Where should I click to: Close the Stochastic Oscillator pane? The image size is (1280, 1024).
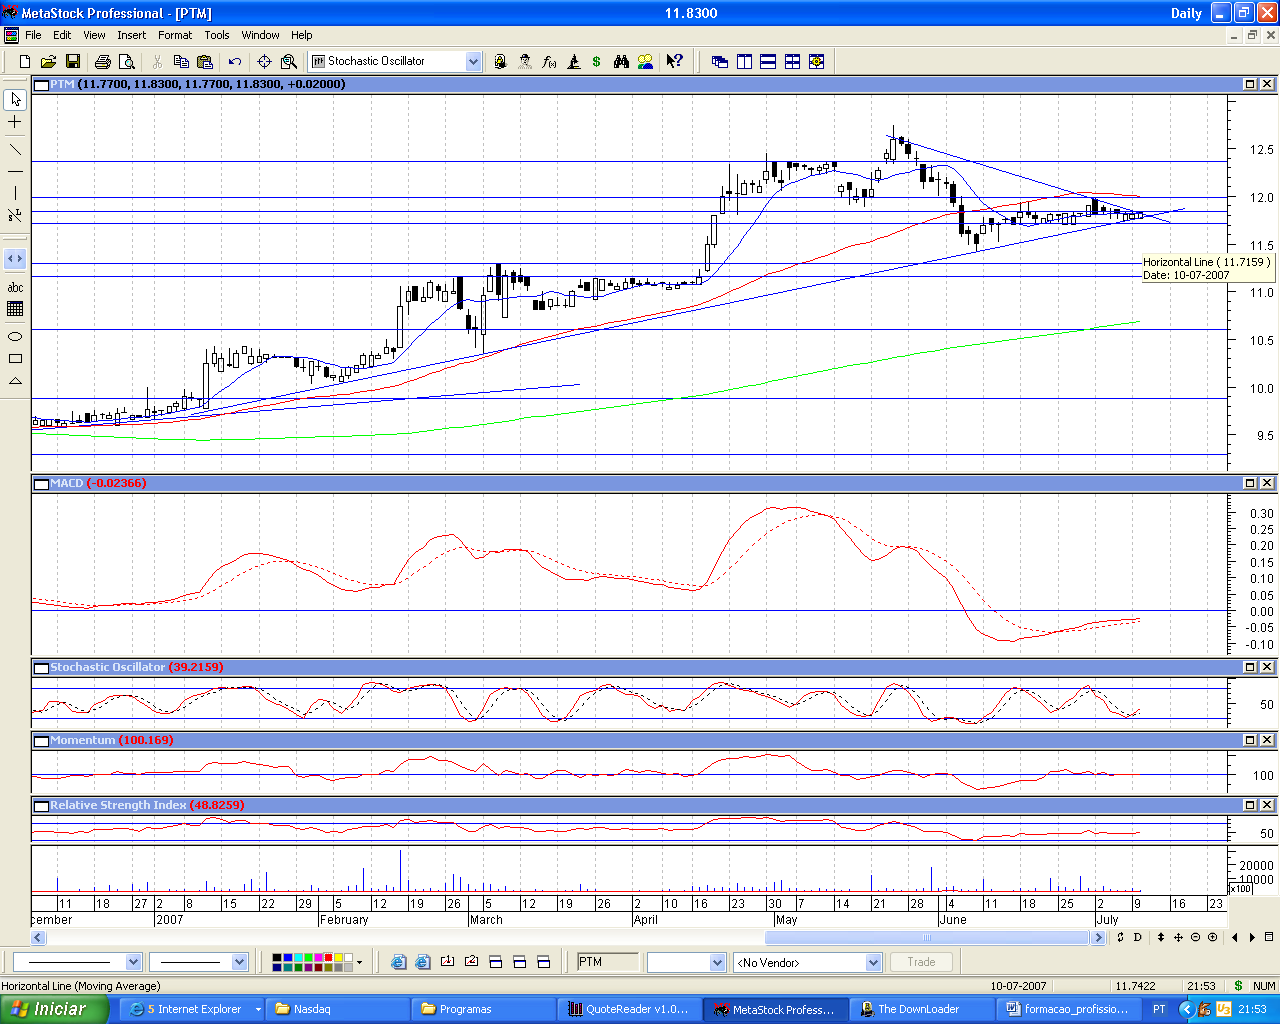coord(1267,667)
